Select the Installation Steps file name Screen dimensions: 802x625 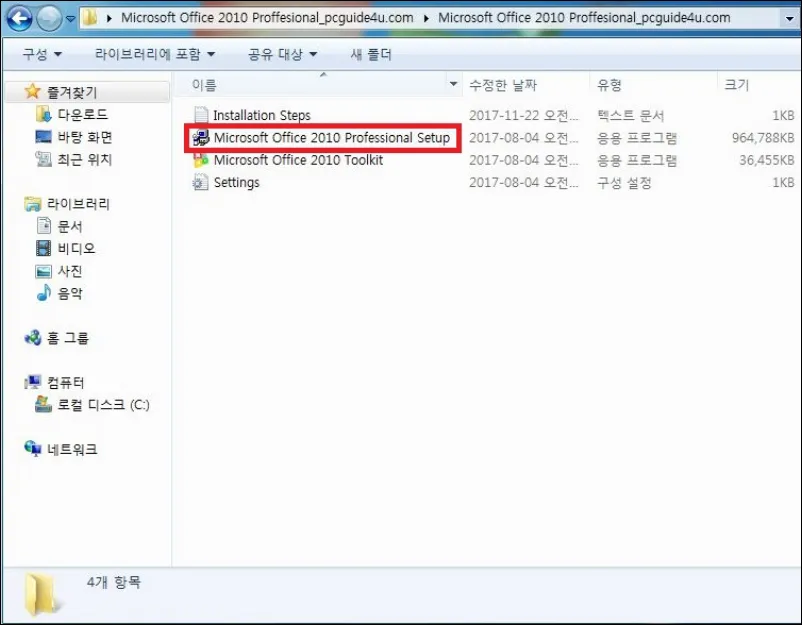tap(261, 116)
